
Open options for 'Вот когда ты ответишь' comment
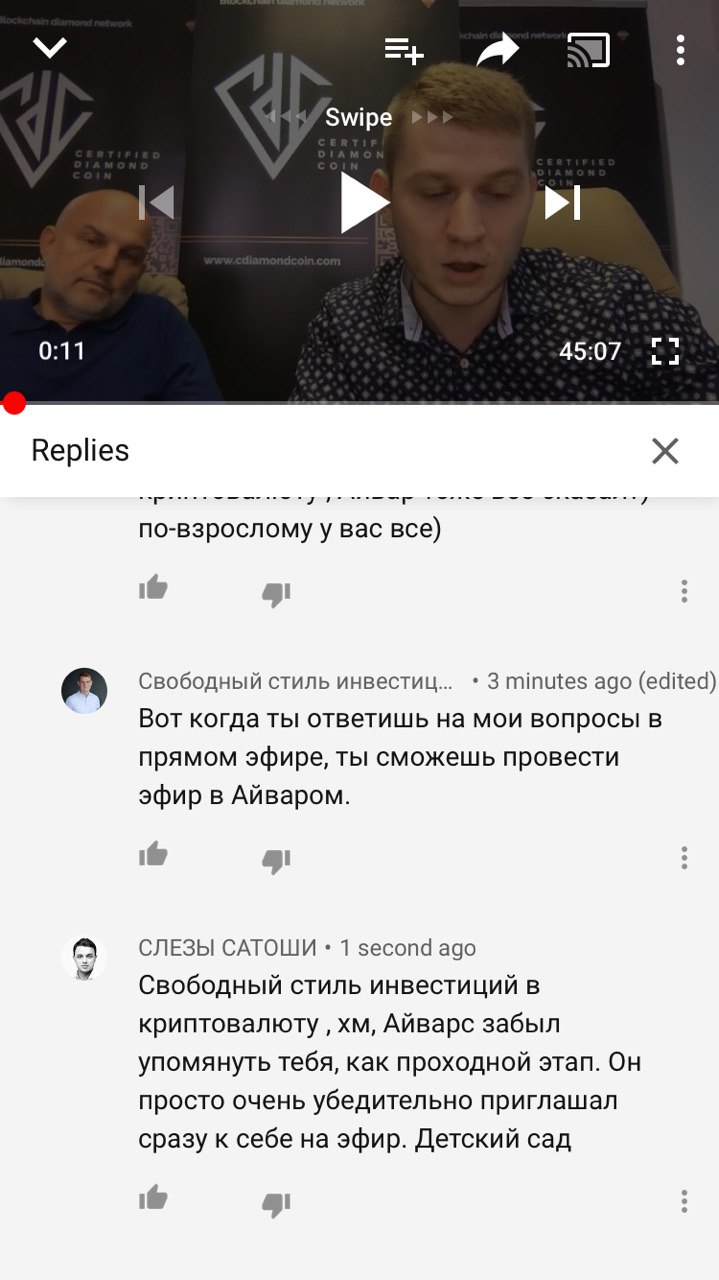[684, 858]
